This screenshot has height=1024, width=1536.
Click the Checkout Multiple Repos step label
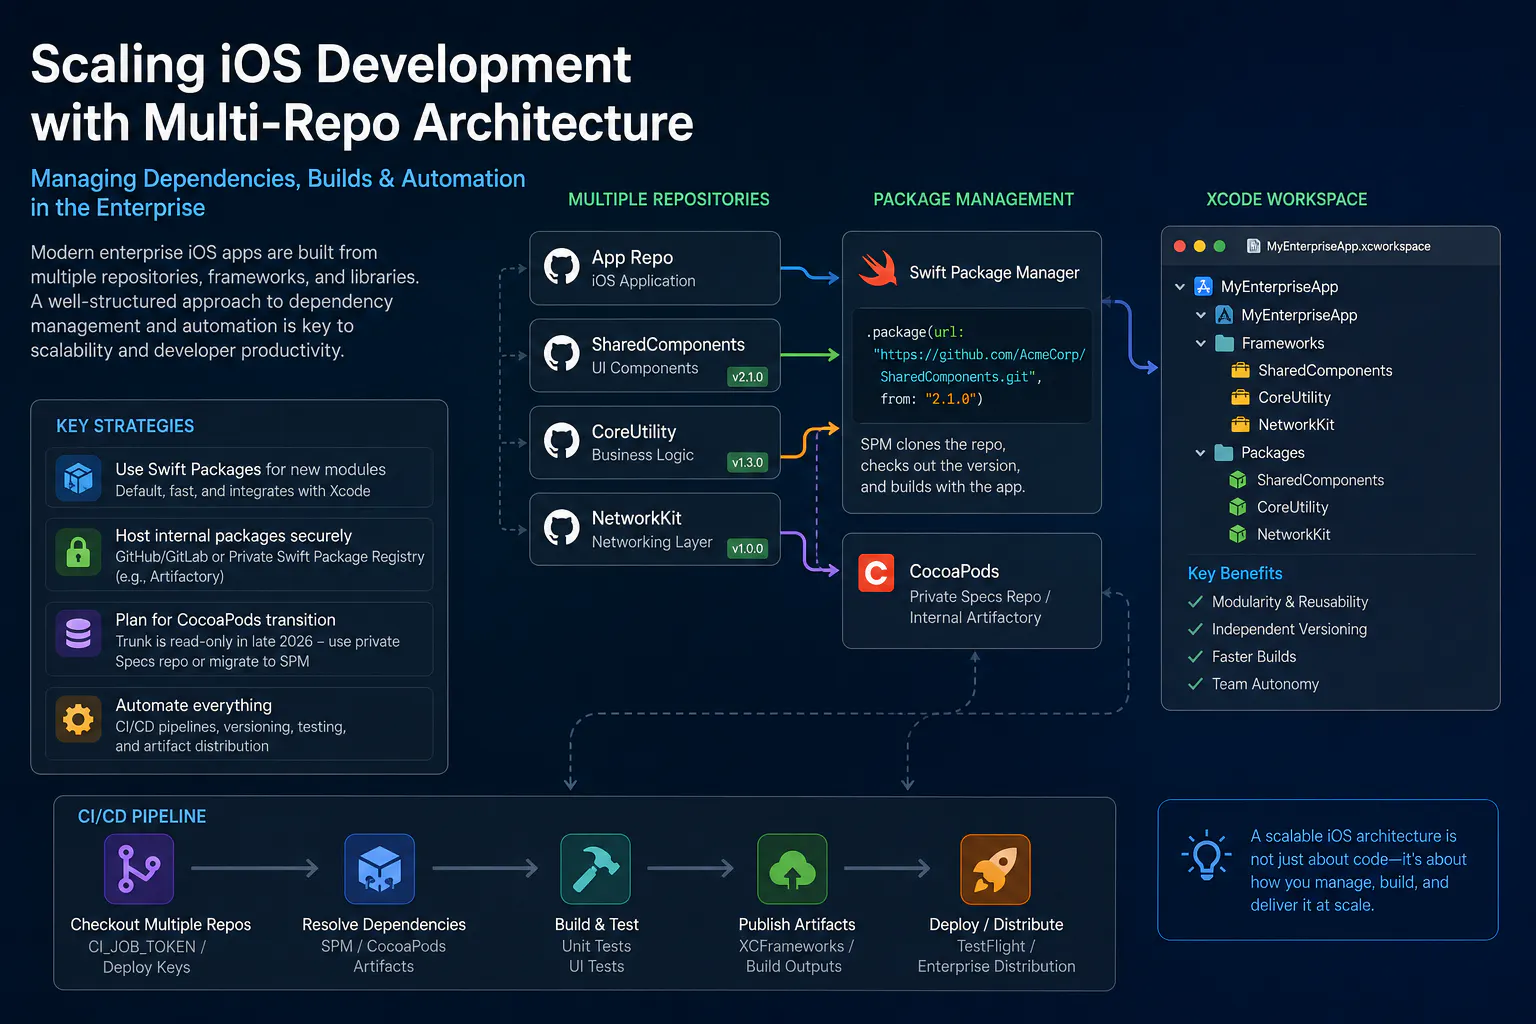[161, 924]
